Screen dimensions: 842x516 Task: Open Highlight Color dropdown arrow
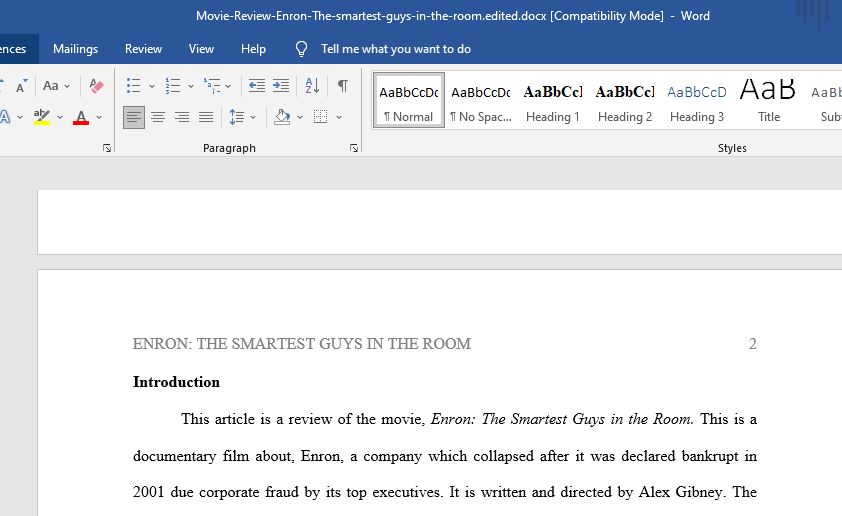[60, 117]
